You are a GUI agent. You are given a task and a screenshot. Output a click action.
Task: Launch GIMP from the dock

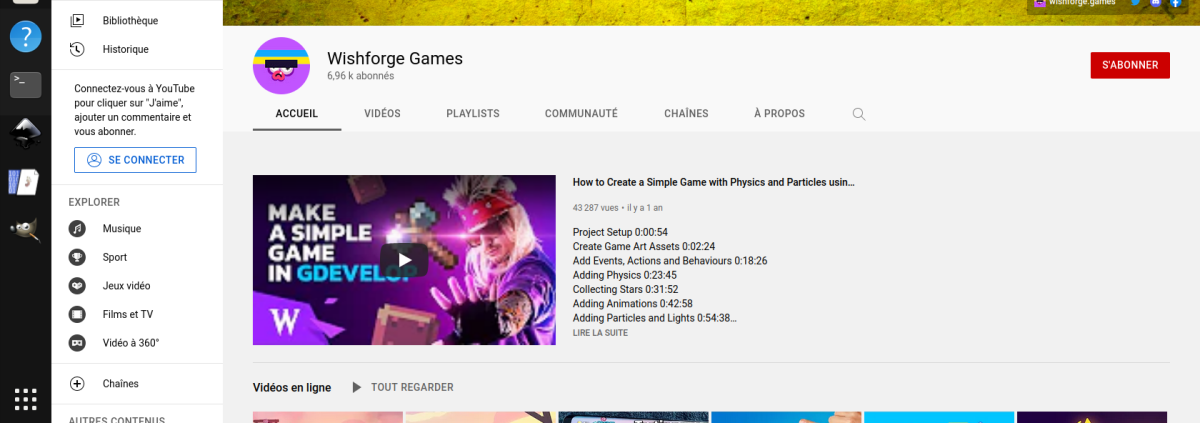[25, 229]
